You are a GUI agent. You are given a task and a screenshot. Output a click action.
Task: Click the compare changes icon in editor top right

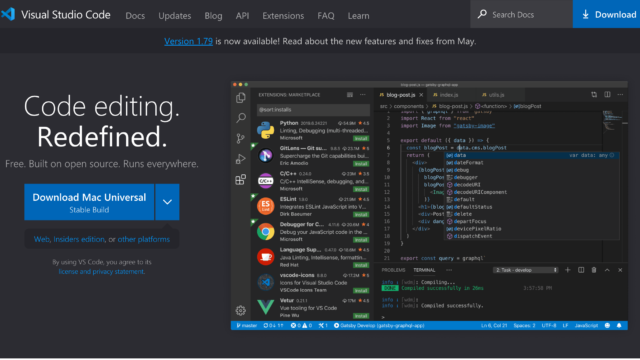click(x=594, y=95)
